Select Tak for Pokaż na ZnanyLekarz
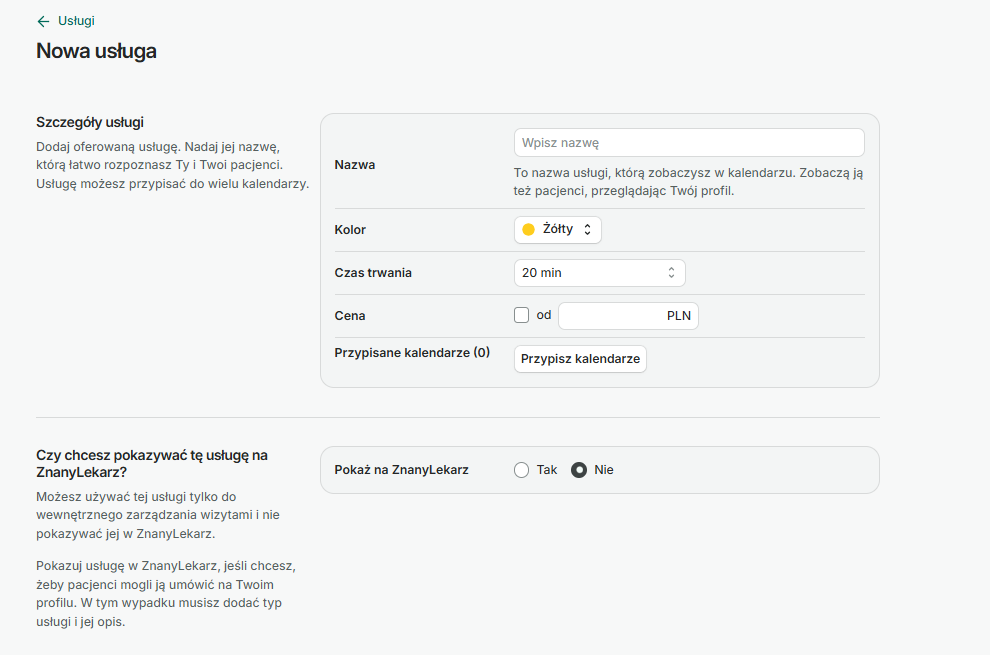Screen dimensions: 990x655 pos(521,469)
